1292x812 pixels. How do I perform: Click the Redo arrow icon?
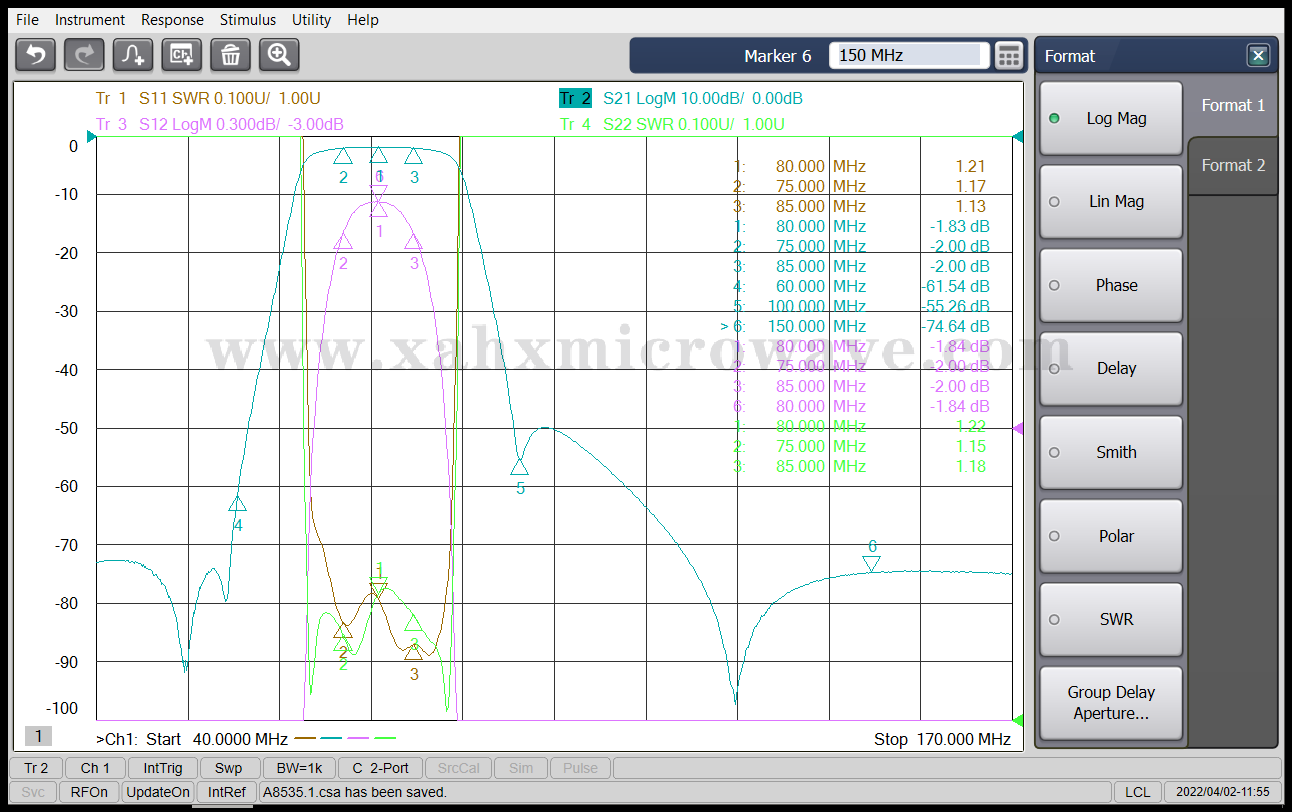[84, 54]
